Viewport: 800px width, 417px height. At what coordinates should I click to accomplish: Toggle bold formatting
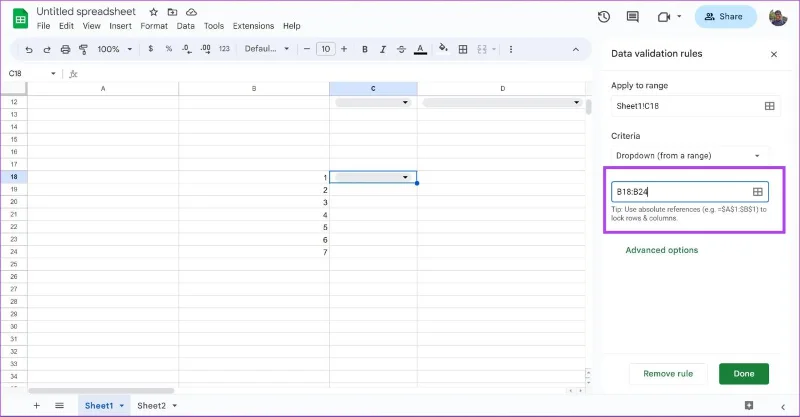coord(365,49)
